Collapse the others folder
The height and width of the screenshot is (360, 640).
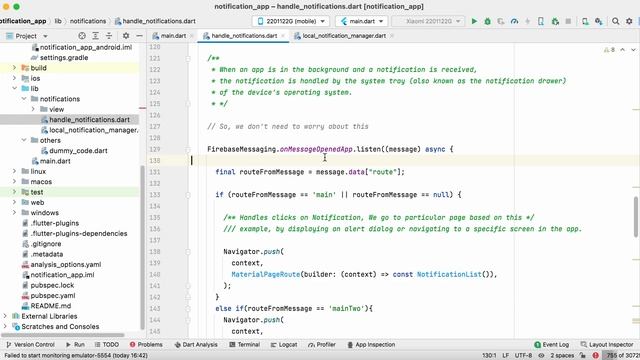(x=24, y=140)
